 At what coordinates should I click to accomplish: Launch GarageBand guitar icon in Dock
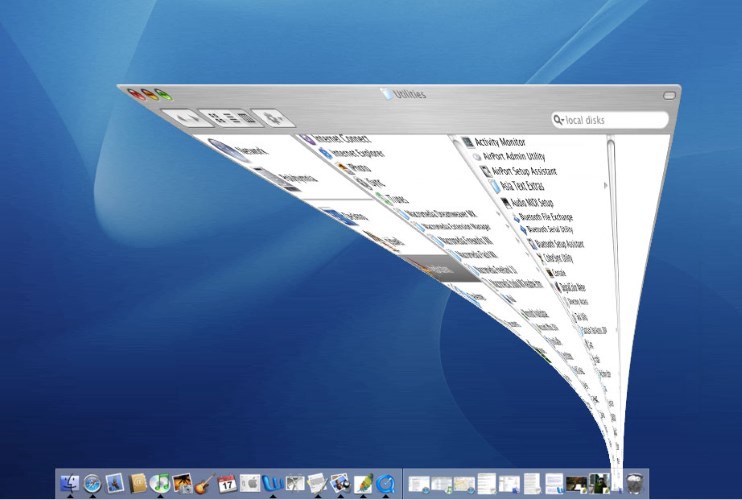click(x=204, y=484)
